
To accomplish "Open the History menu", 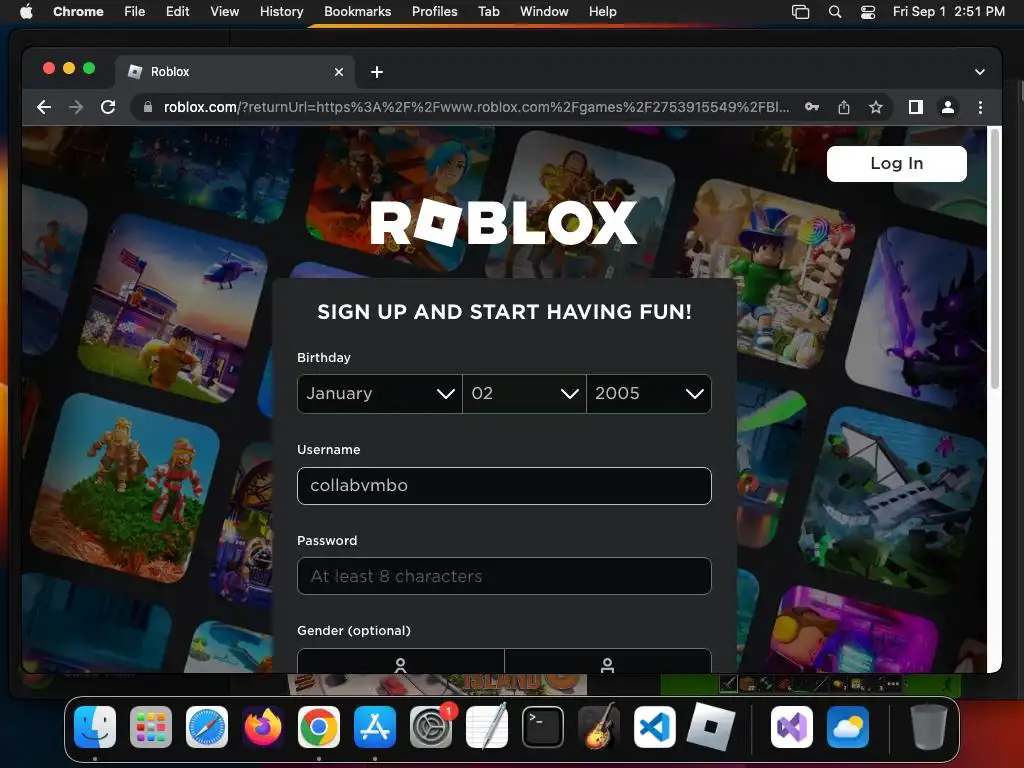I will (281, 11).
